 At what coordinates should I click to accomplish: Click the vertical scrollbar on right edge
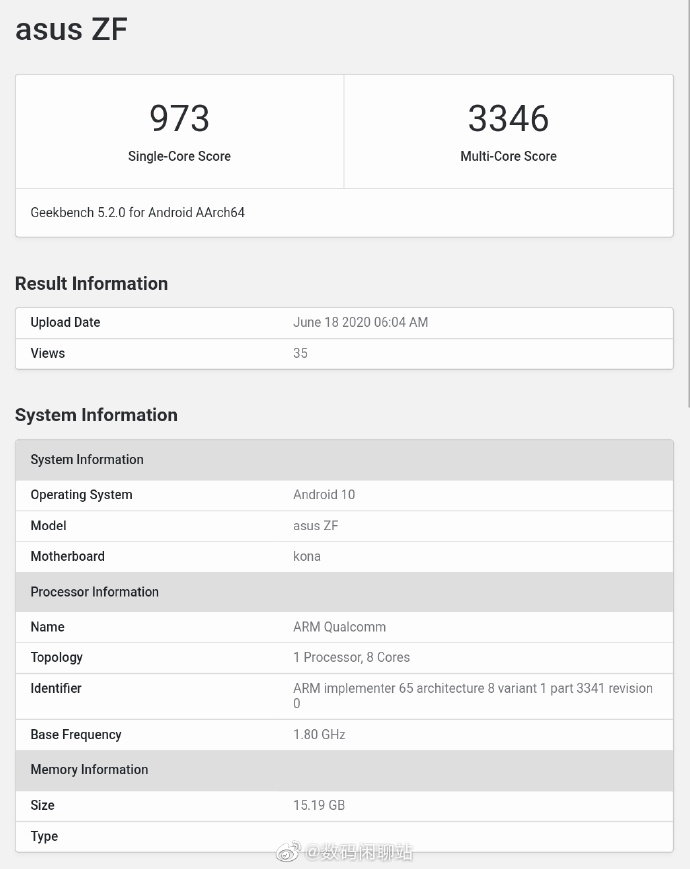point(687,200)
